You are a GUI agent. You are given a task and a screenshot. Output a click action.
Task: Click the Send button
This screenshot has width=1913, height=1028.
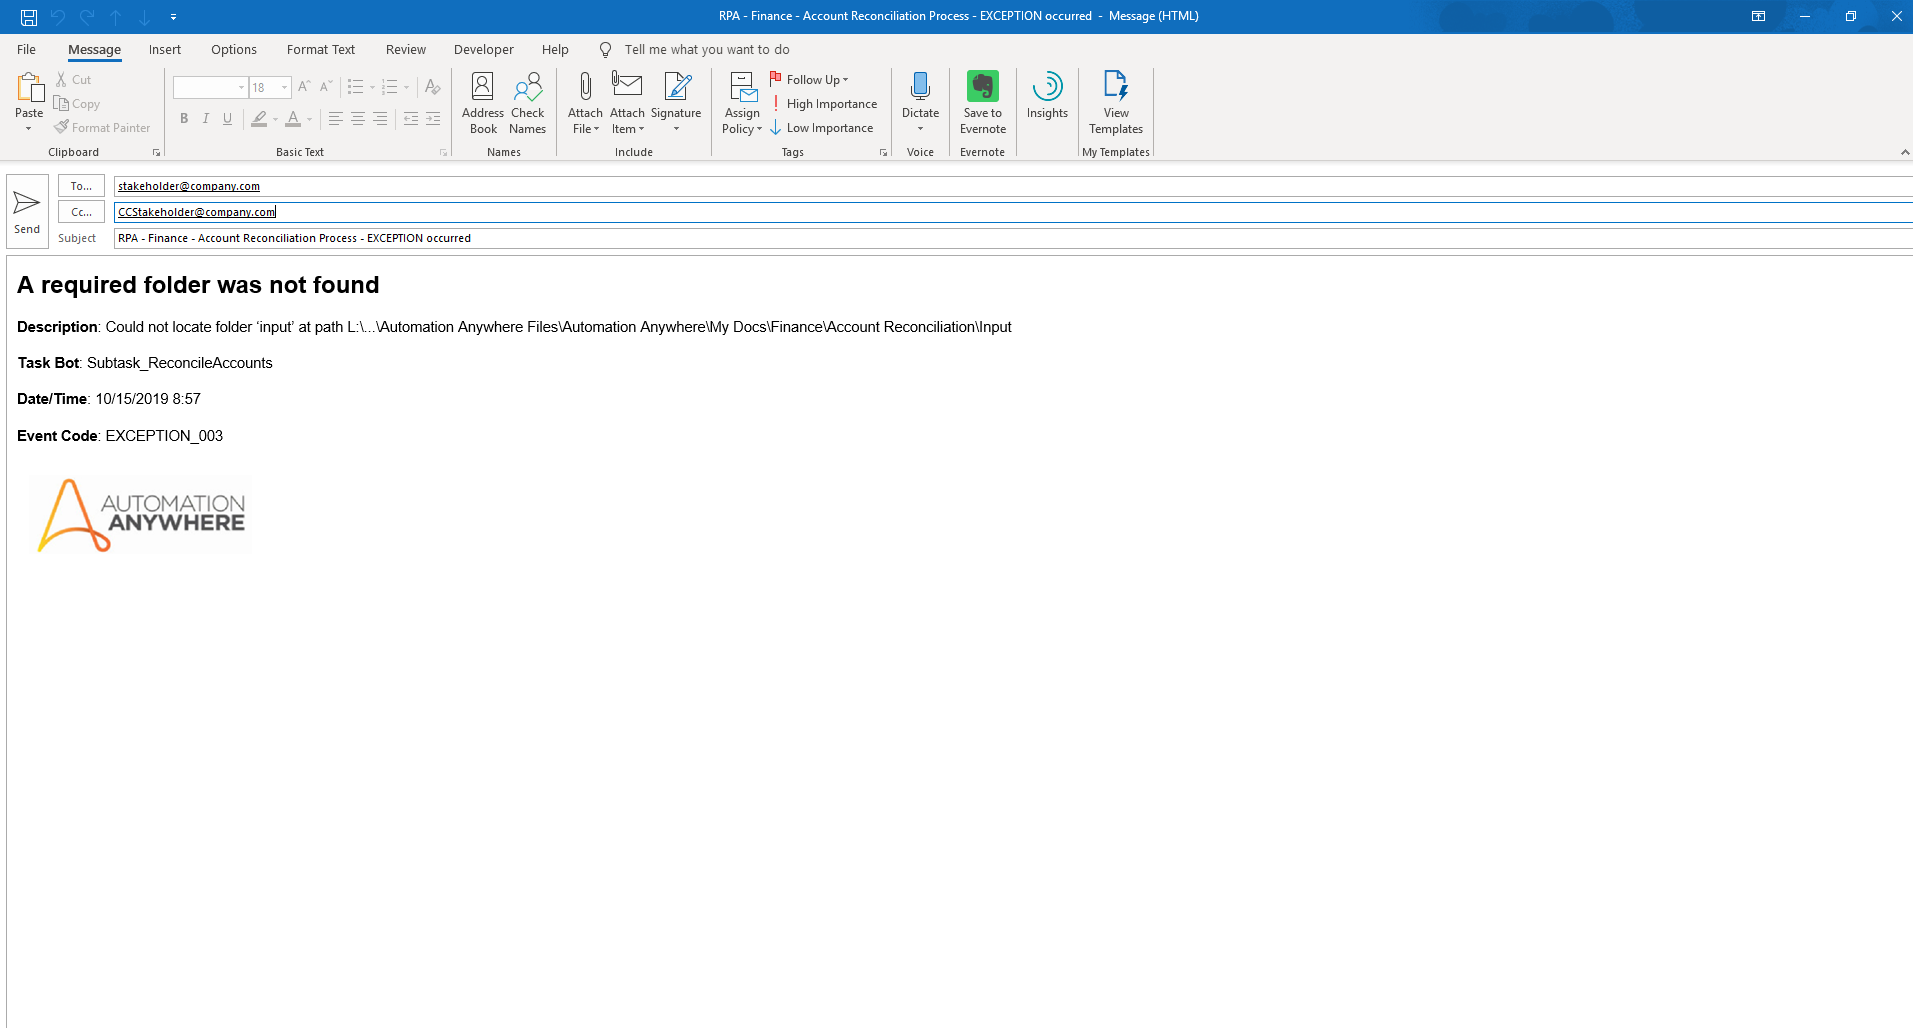[27, 211]
